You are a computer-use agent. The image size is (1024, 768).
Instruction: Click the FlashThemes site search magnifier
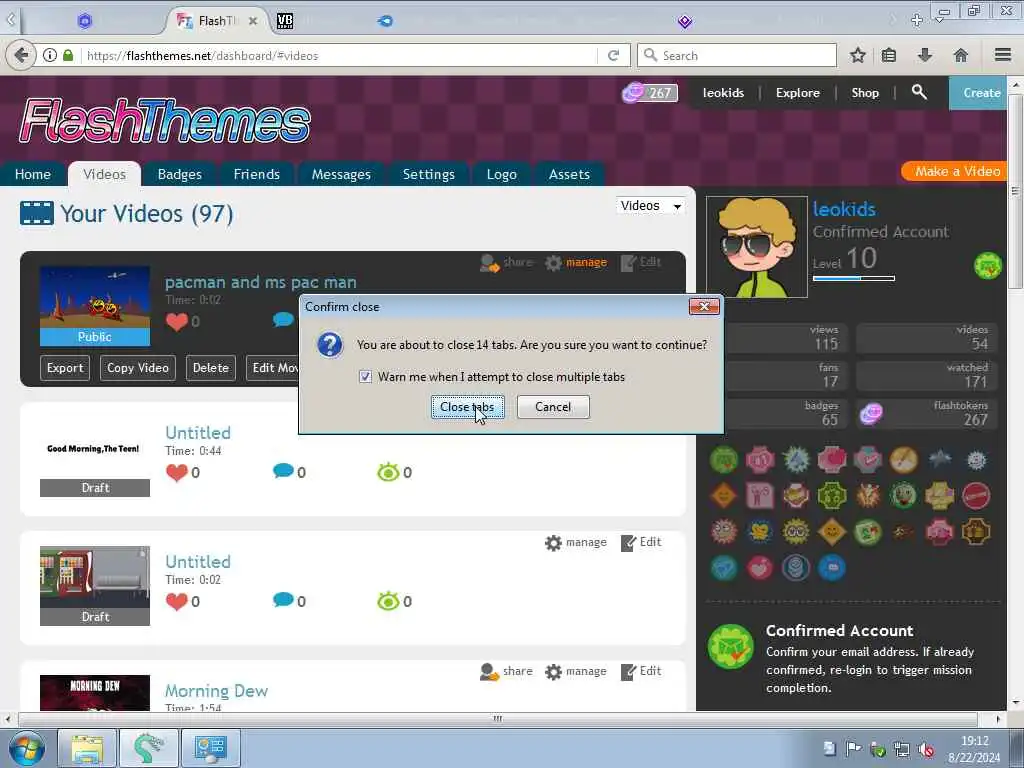click(919, 92)
